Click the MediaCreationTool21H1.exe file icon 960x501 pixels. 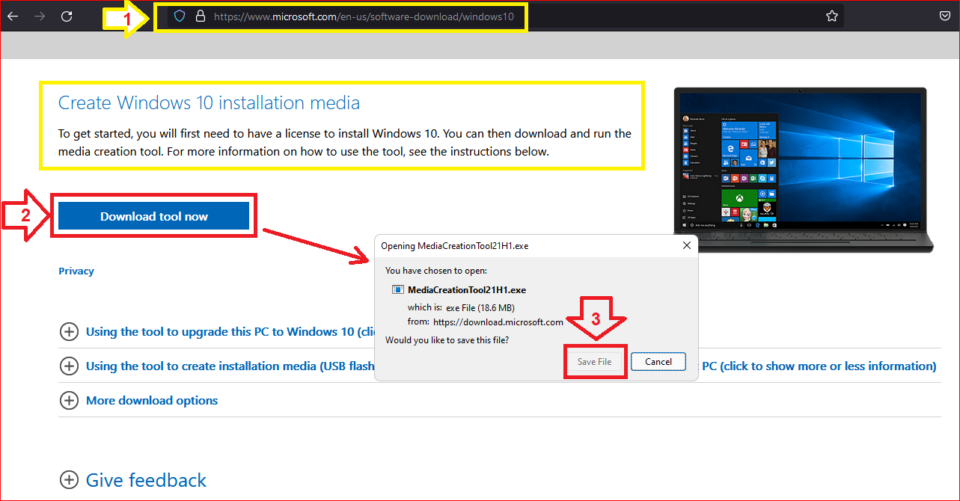click(x=398, y=290)
